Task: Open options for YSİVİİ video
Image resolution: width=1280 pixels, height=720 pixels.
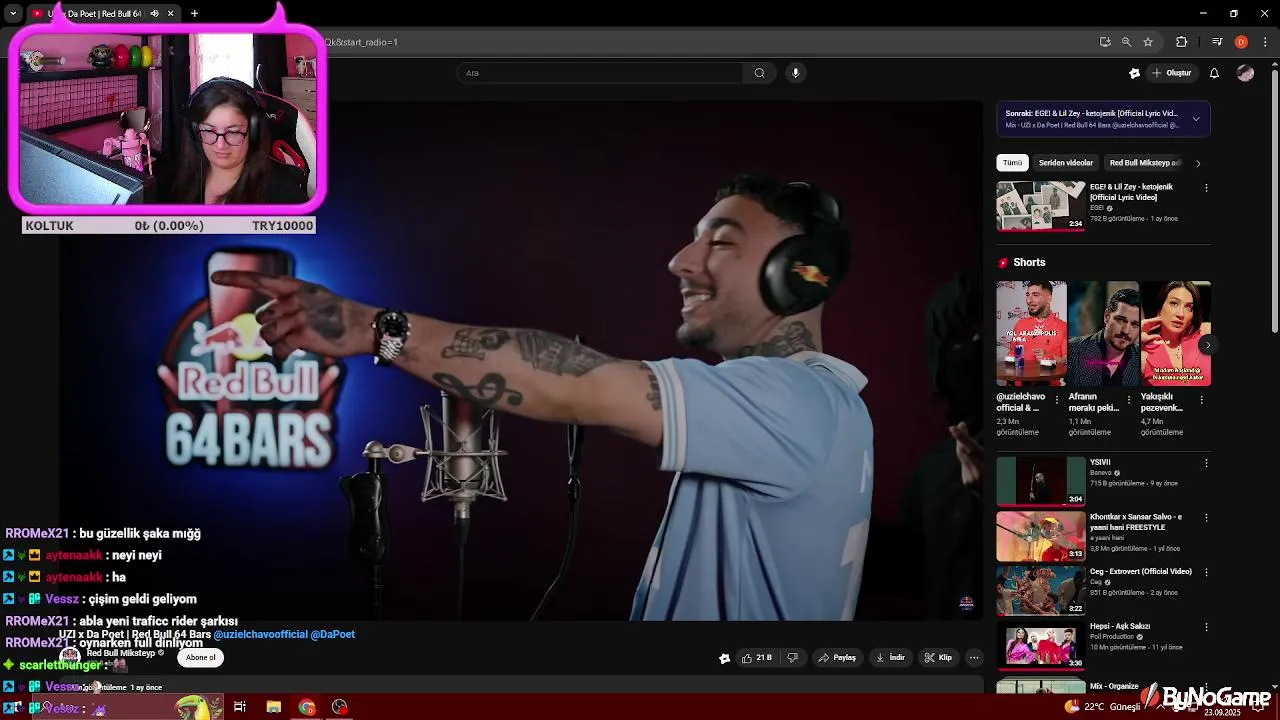Action: (1206, 463)
